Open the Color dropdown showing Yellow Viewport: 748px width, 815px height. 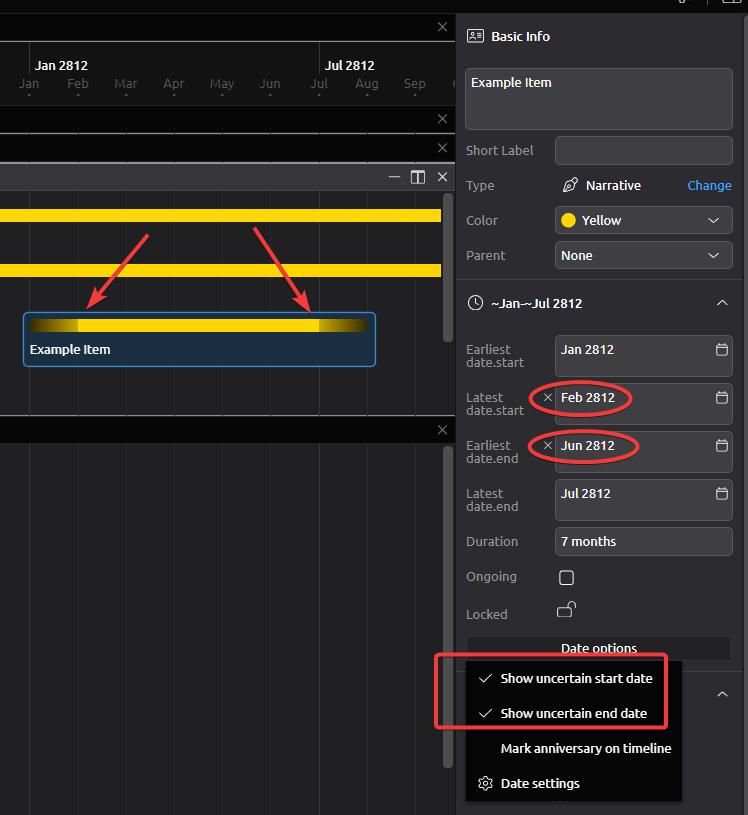pyautogui.click(x=643, y=220)
